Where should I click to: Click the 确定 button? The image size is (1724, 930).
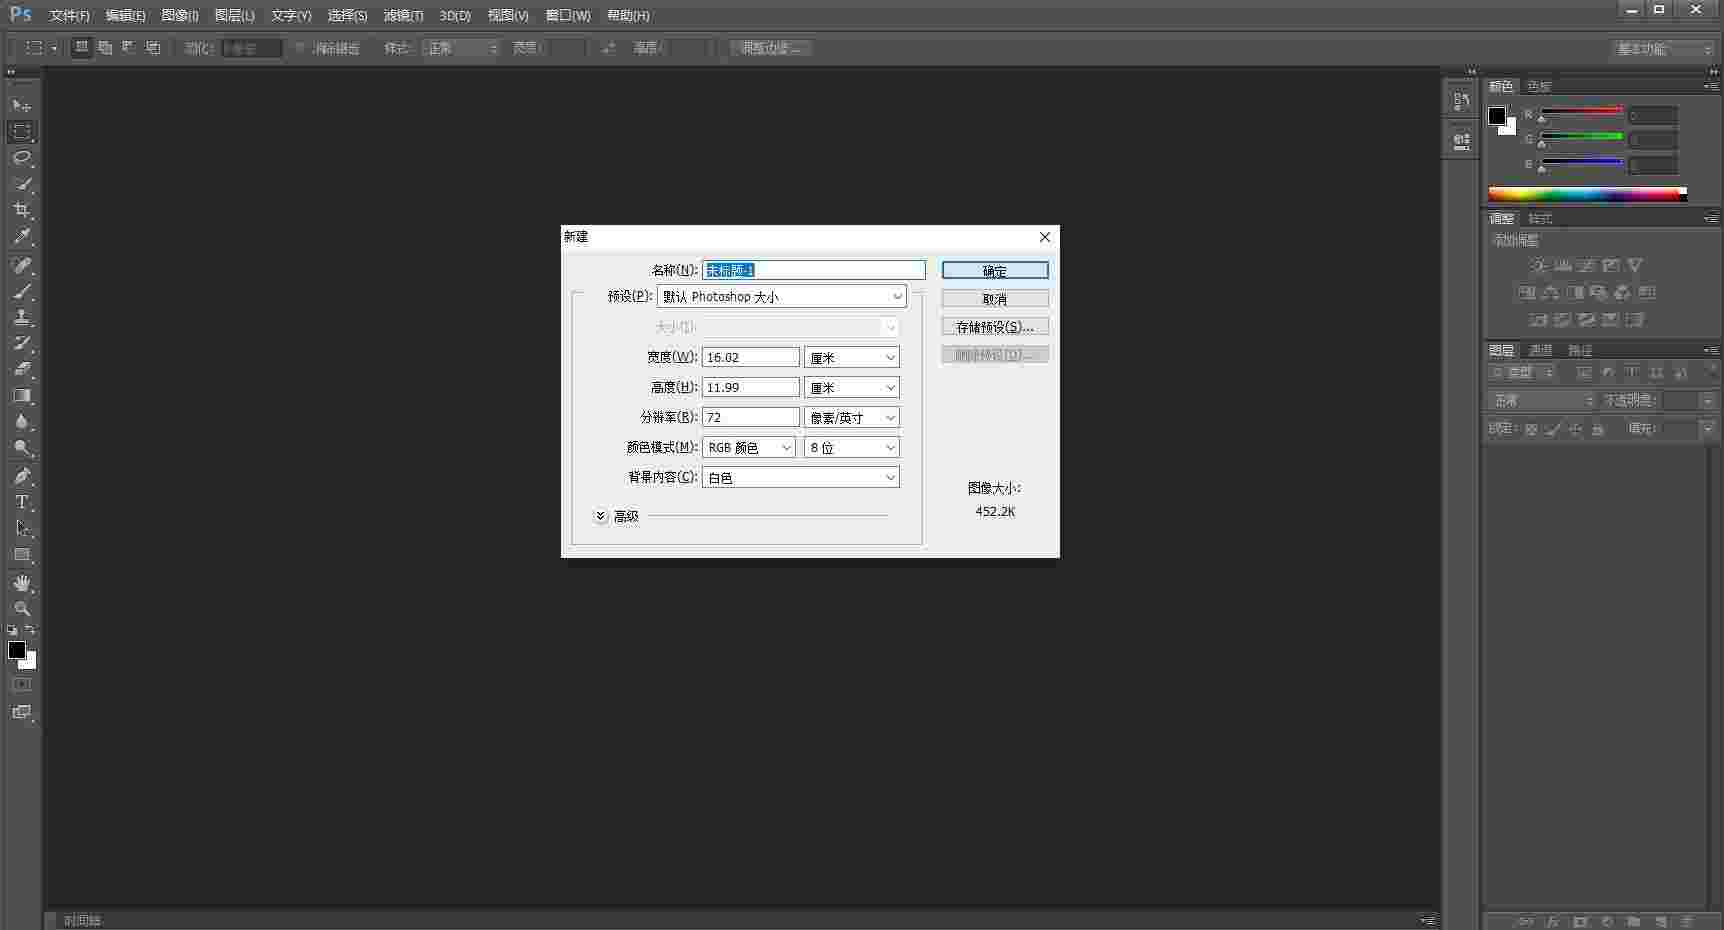(993, 270)
